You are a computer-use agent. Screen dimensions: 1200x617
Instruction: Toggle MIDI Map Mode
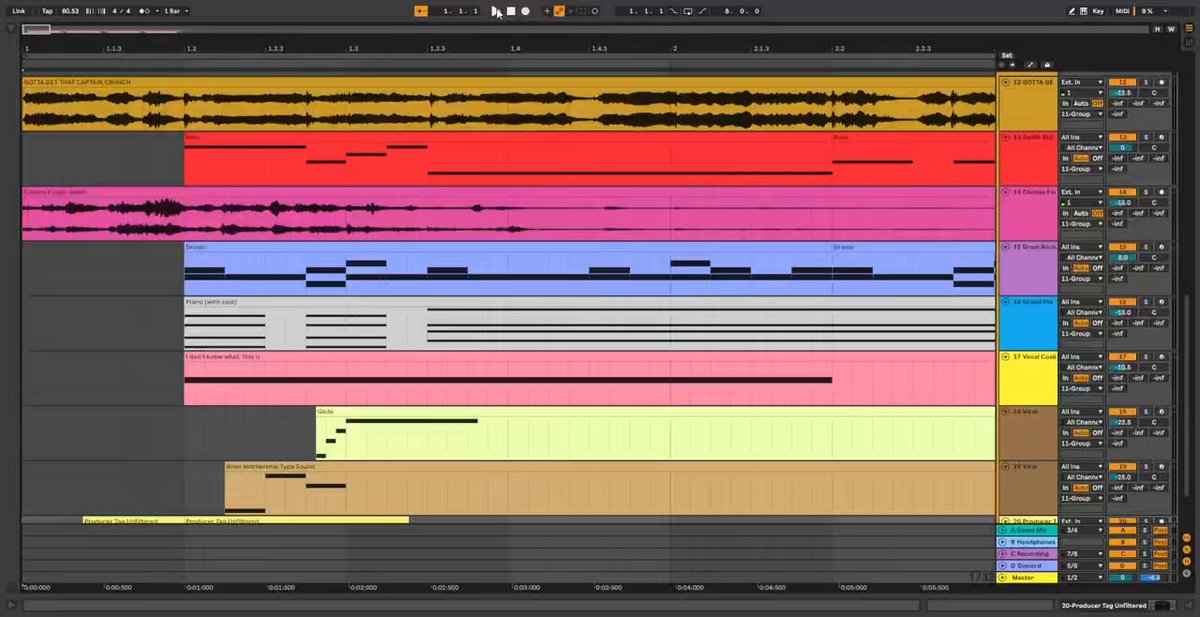tap(1123, 11)
